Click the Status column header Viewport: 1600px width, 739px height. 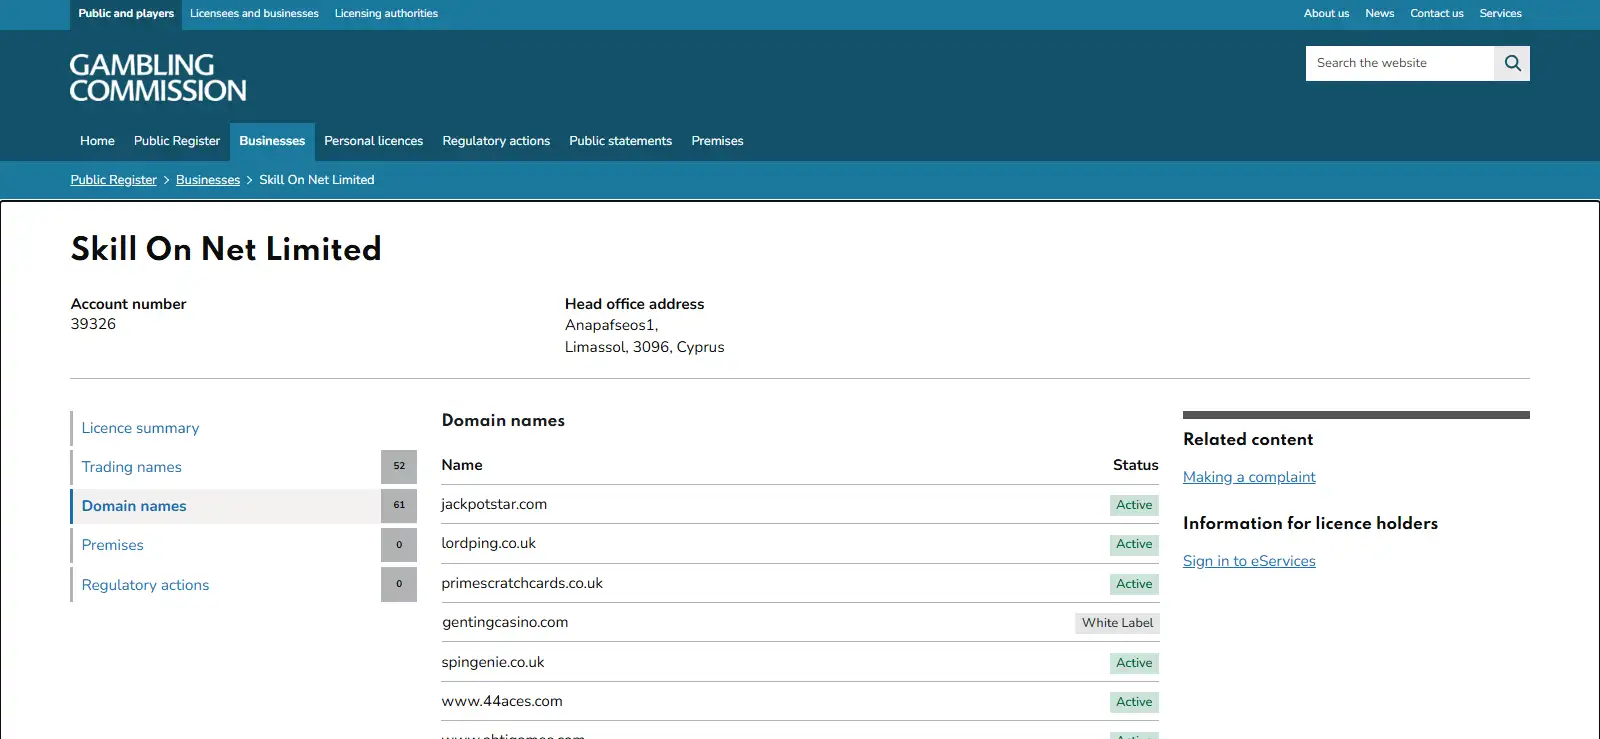1136,465
